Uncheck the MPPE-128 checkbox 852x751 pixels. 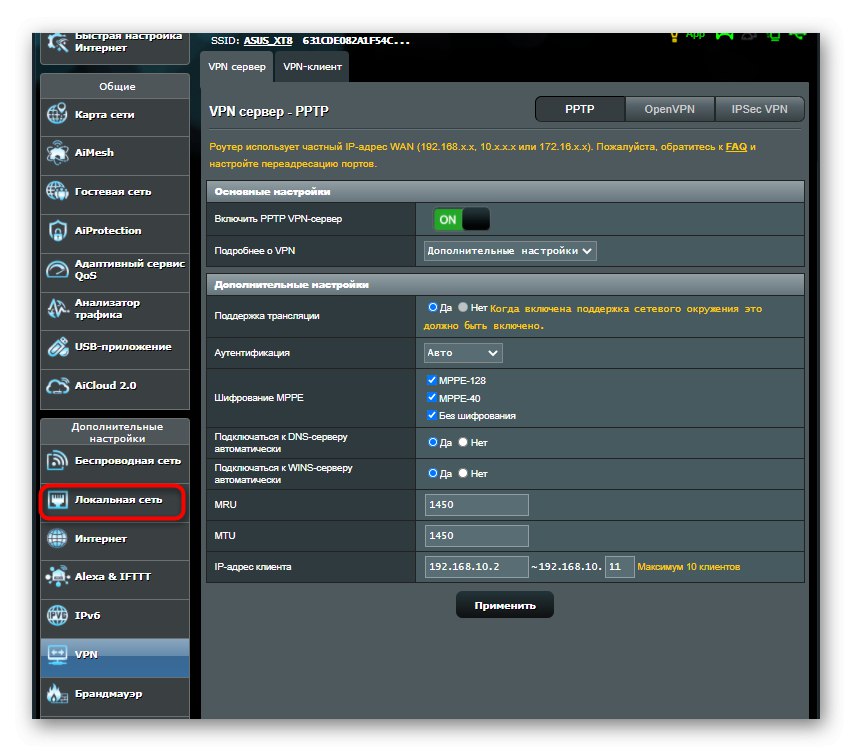[431, 380]
